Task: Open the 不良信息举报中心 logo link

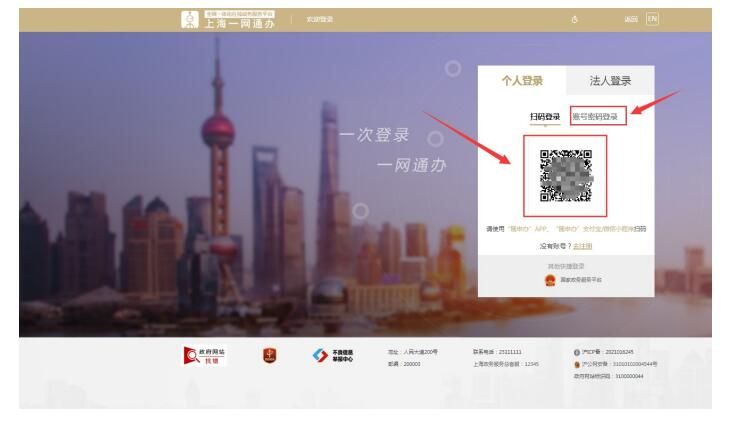Action: (333, 356)
